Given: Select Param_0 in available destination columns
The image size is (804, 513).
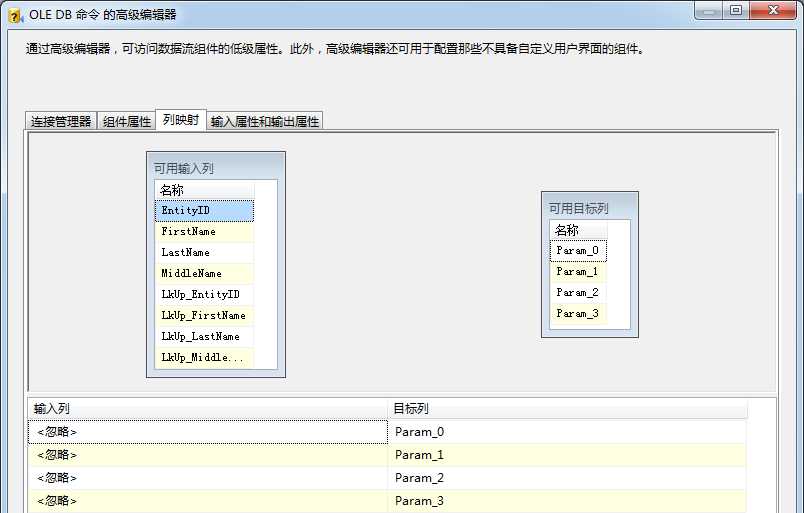Looking at the screenshot, I should coord(578,251).
